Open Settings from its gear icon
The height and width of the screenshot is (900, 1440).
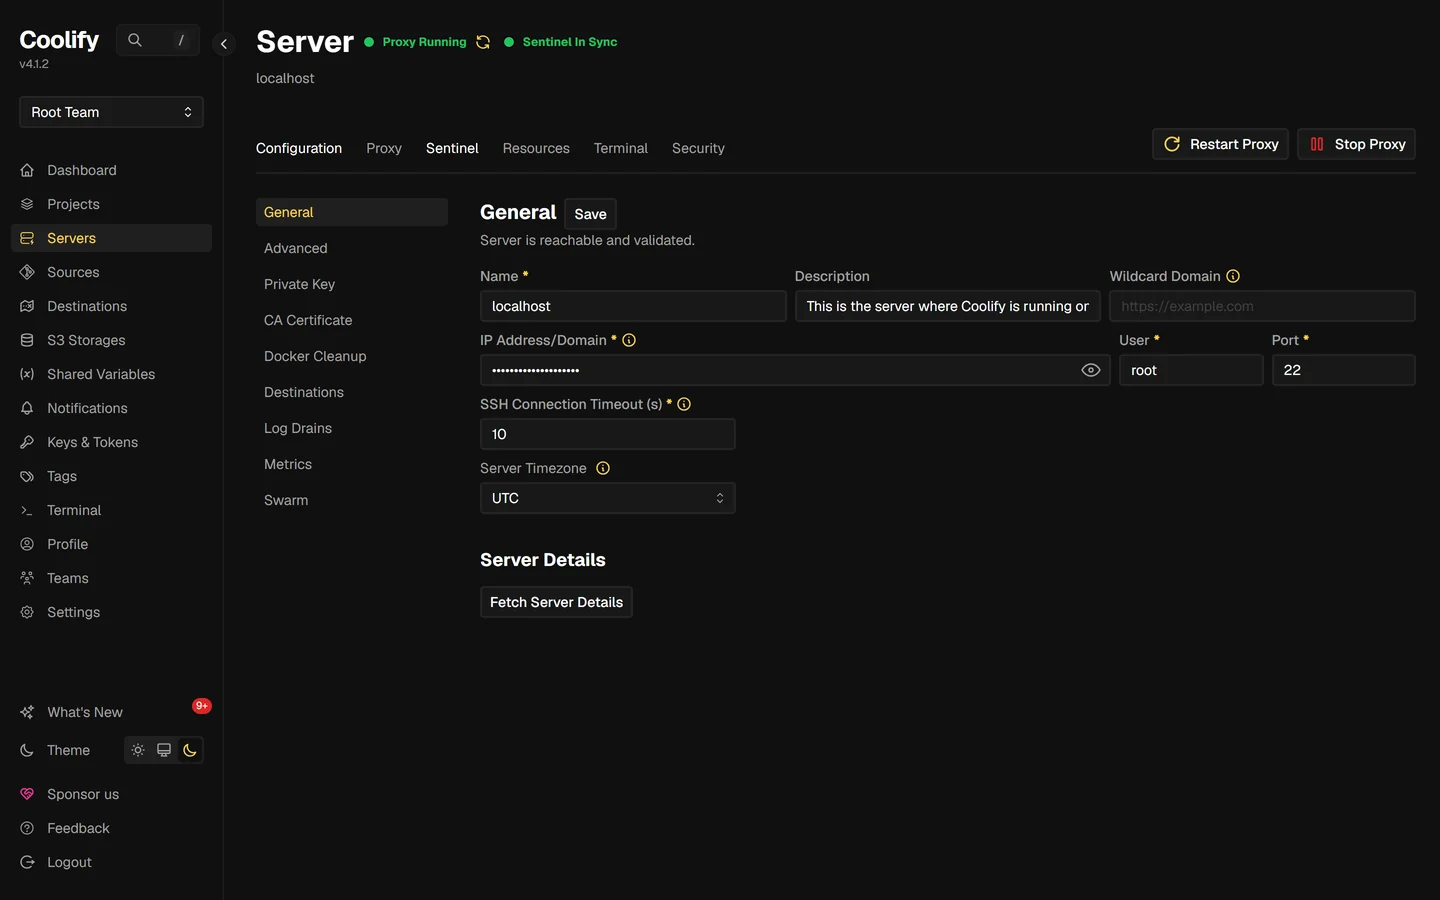click(x=27, y=612)
